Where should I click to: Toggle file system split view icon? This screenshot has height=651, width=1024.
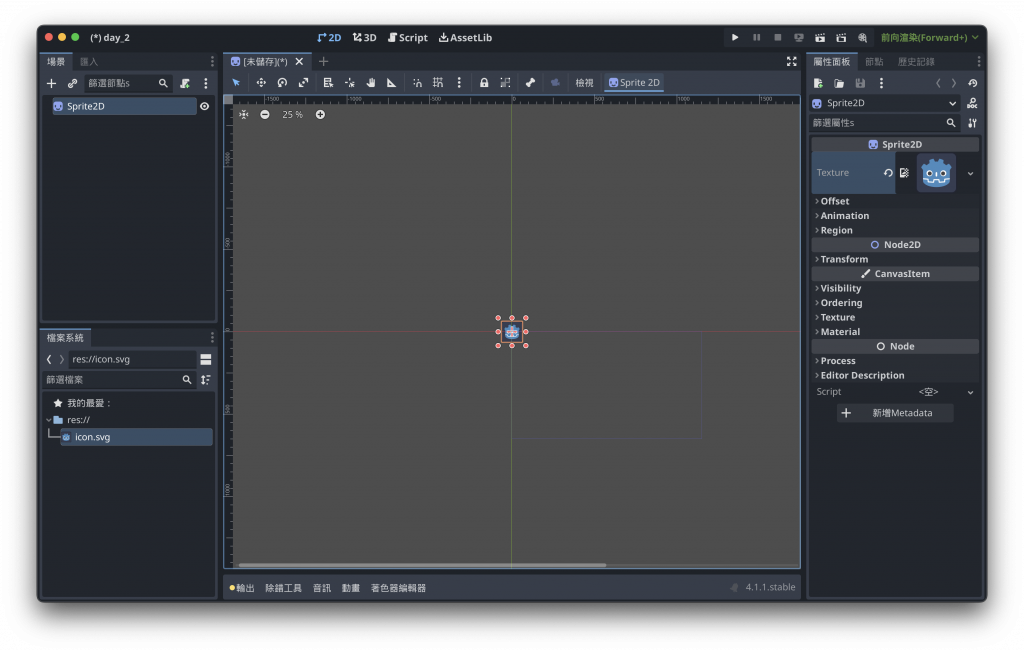coord(206,359)
